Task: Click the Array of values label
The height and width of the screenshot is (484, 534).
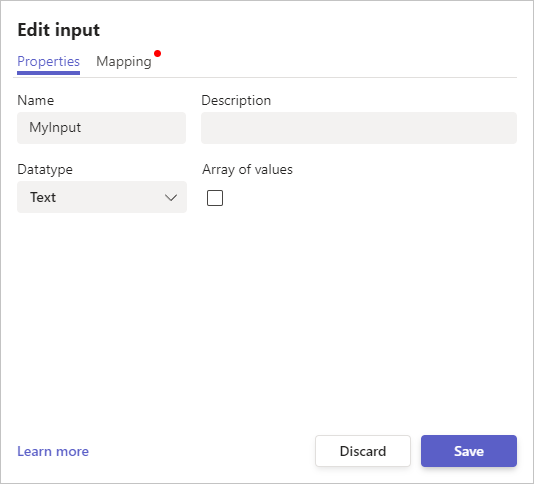Action: (247, 169)
